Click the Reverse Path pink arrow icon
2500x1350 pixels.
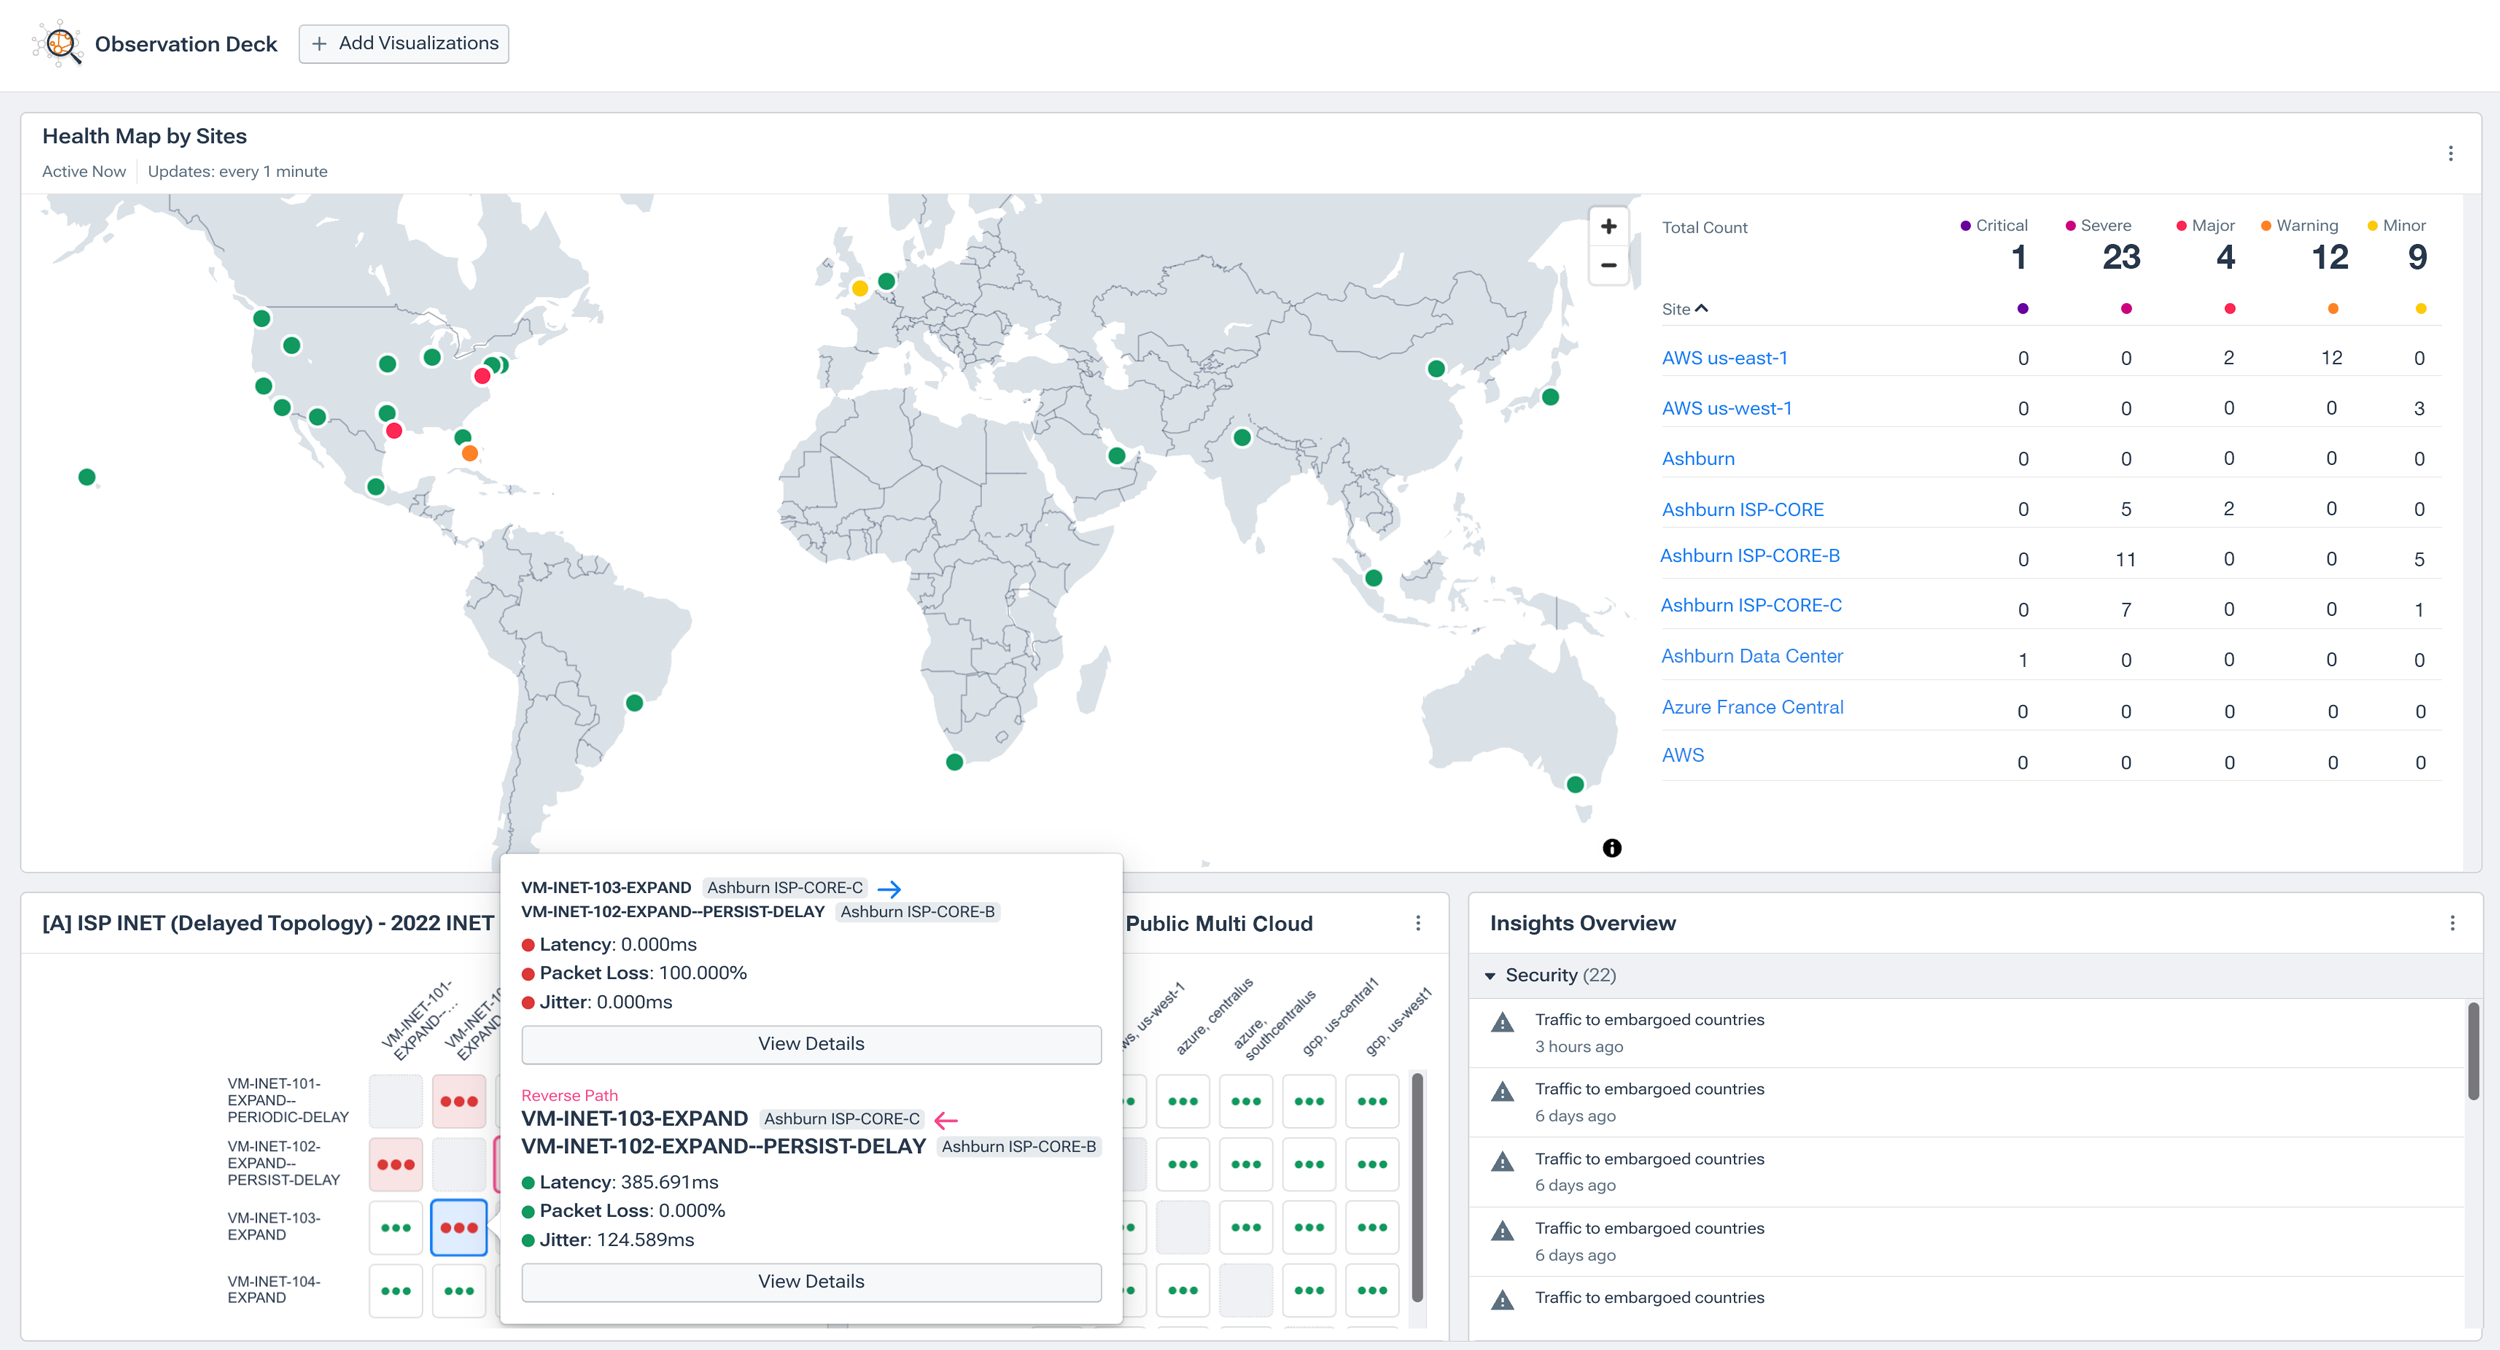(x=946, y=1119)
